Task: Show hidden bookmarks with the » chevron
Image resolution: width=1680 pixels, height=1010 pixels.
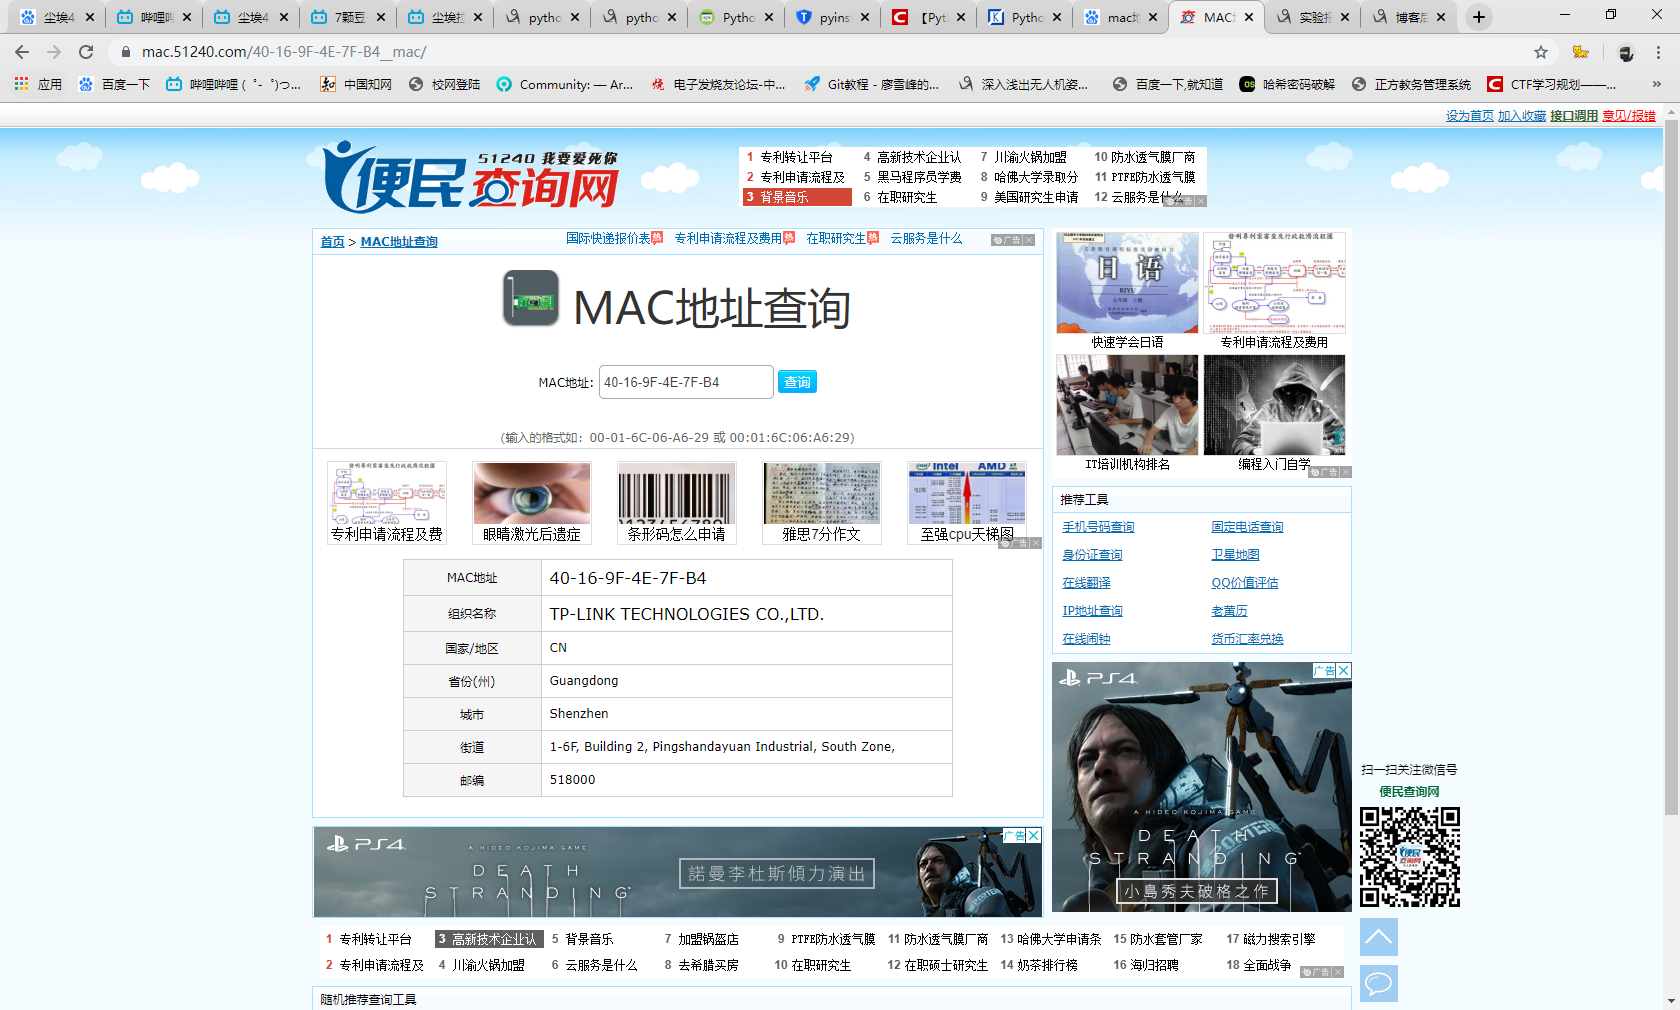Action: [1657, 84]
